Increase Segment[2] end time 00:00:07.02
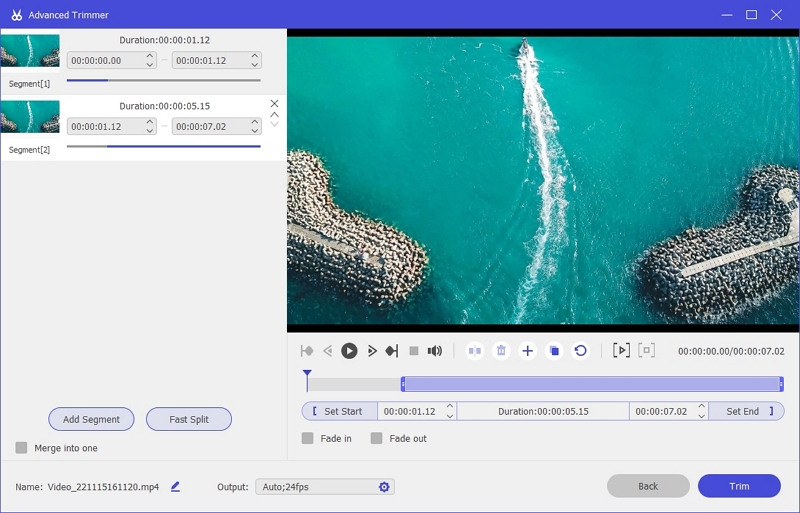This screenshot has height=513, width=800. click(x=255, y=121)
